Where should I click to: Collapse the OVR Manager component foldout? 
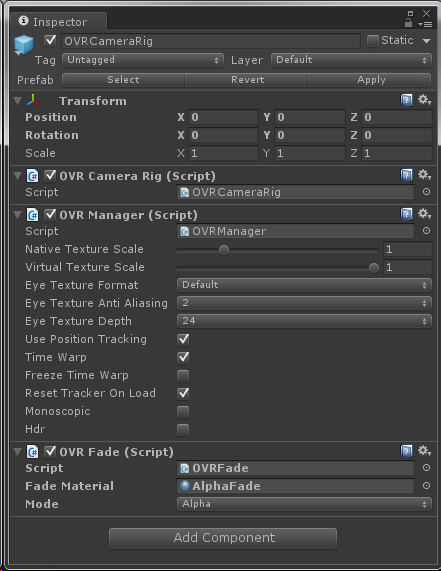(17, 214)
